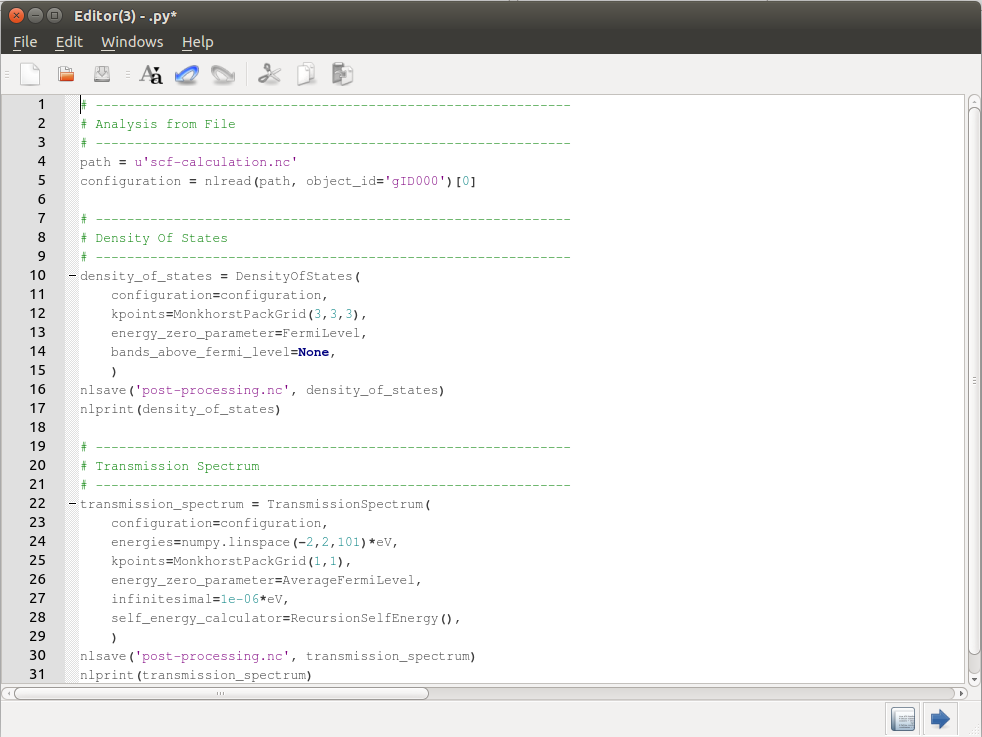Click the toolbar drag handle before the font icon
This screenshot has width=982, height=737.
pos(128,75)
